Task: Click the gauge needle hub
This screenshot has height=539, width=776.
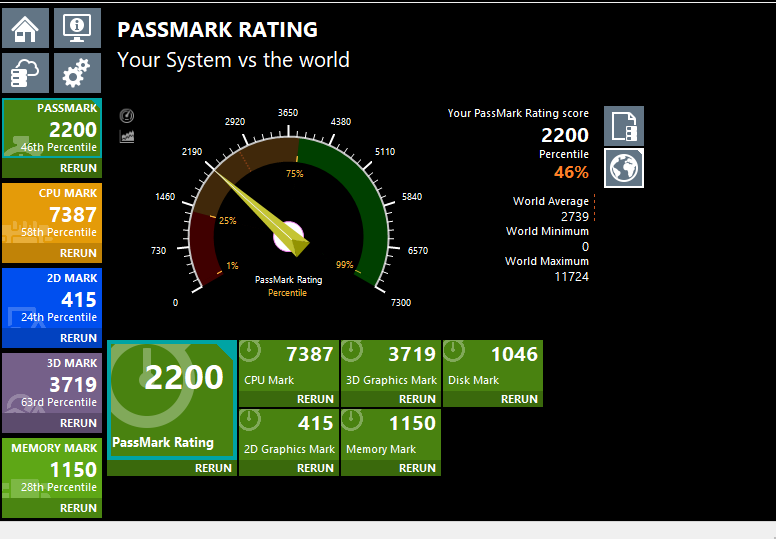Action: (289, 238)
